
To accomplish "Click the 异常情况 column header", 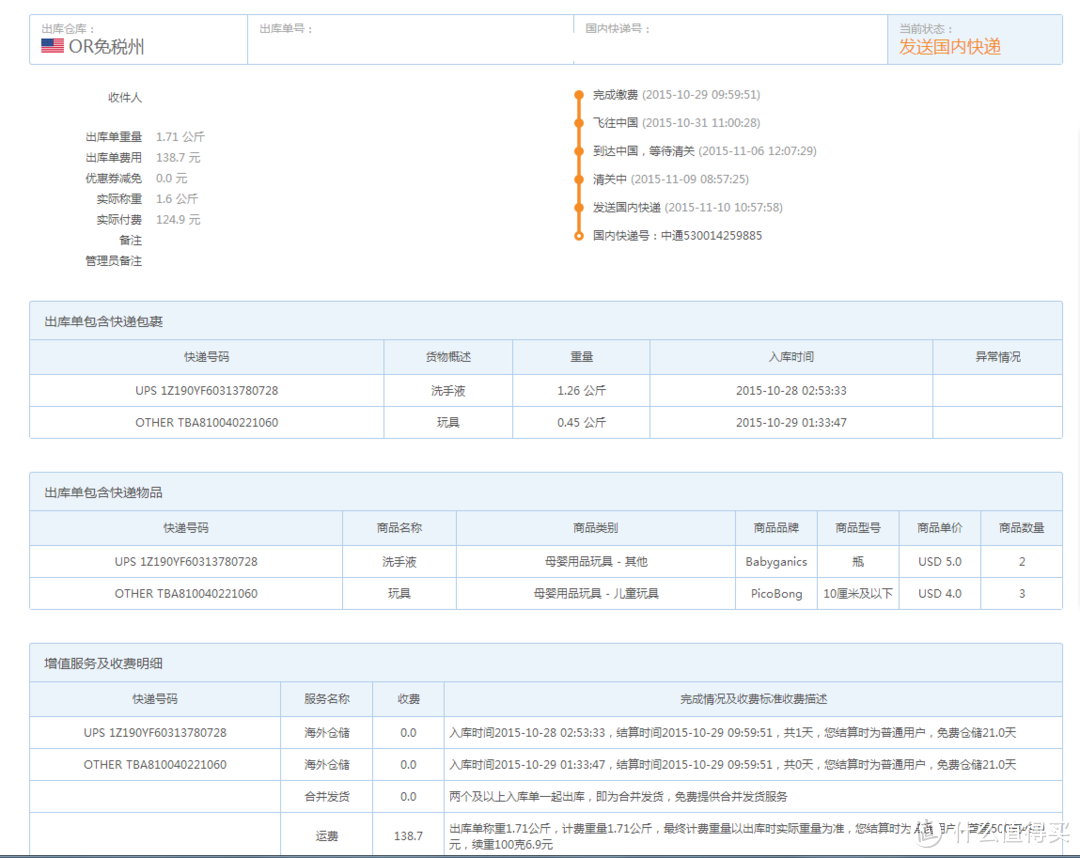I will (997, 357).
